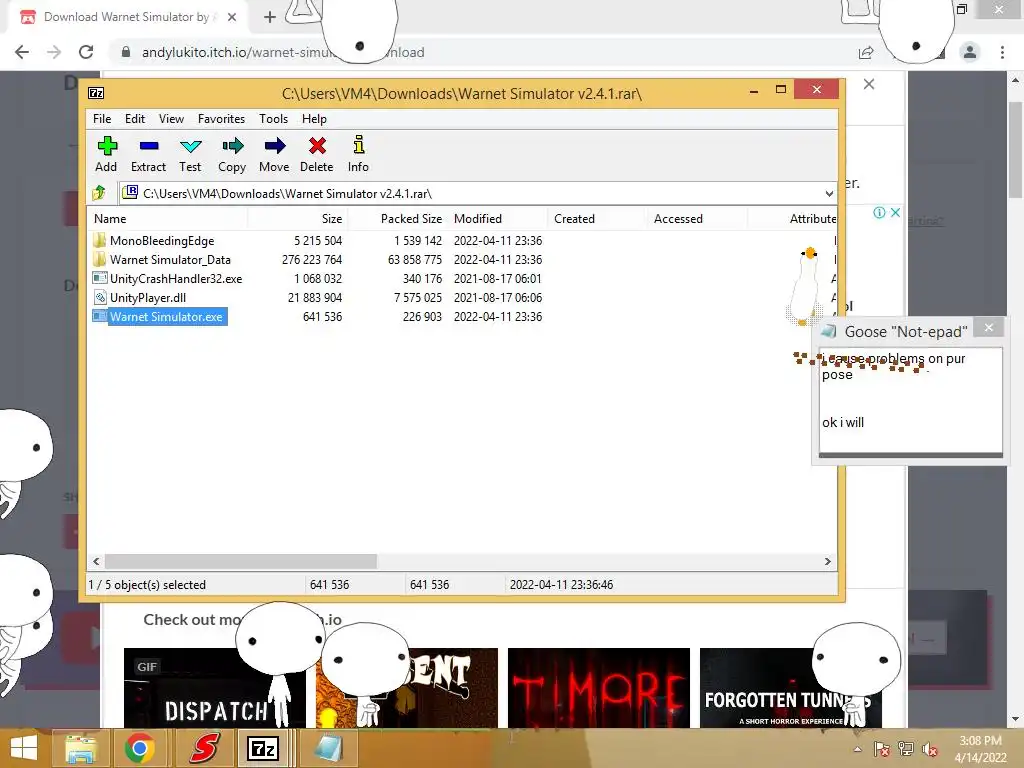Sort by the Name column header
This screenshot has width=1024, height=768.
(x=167, y=219)
